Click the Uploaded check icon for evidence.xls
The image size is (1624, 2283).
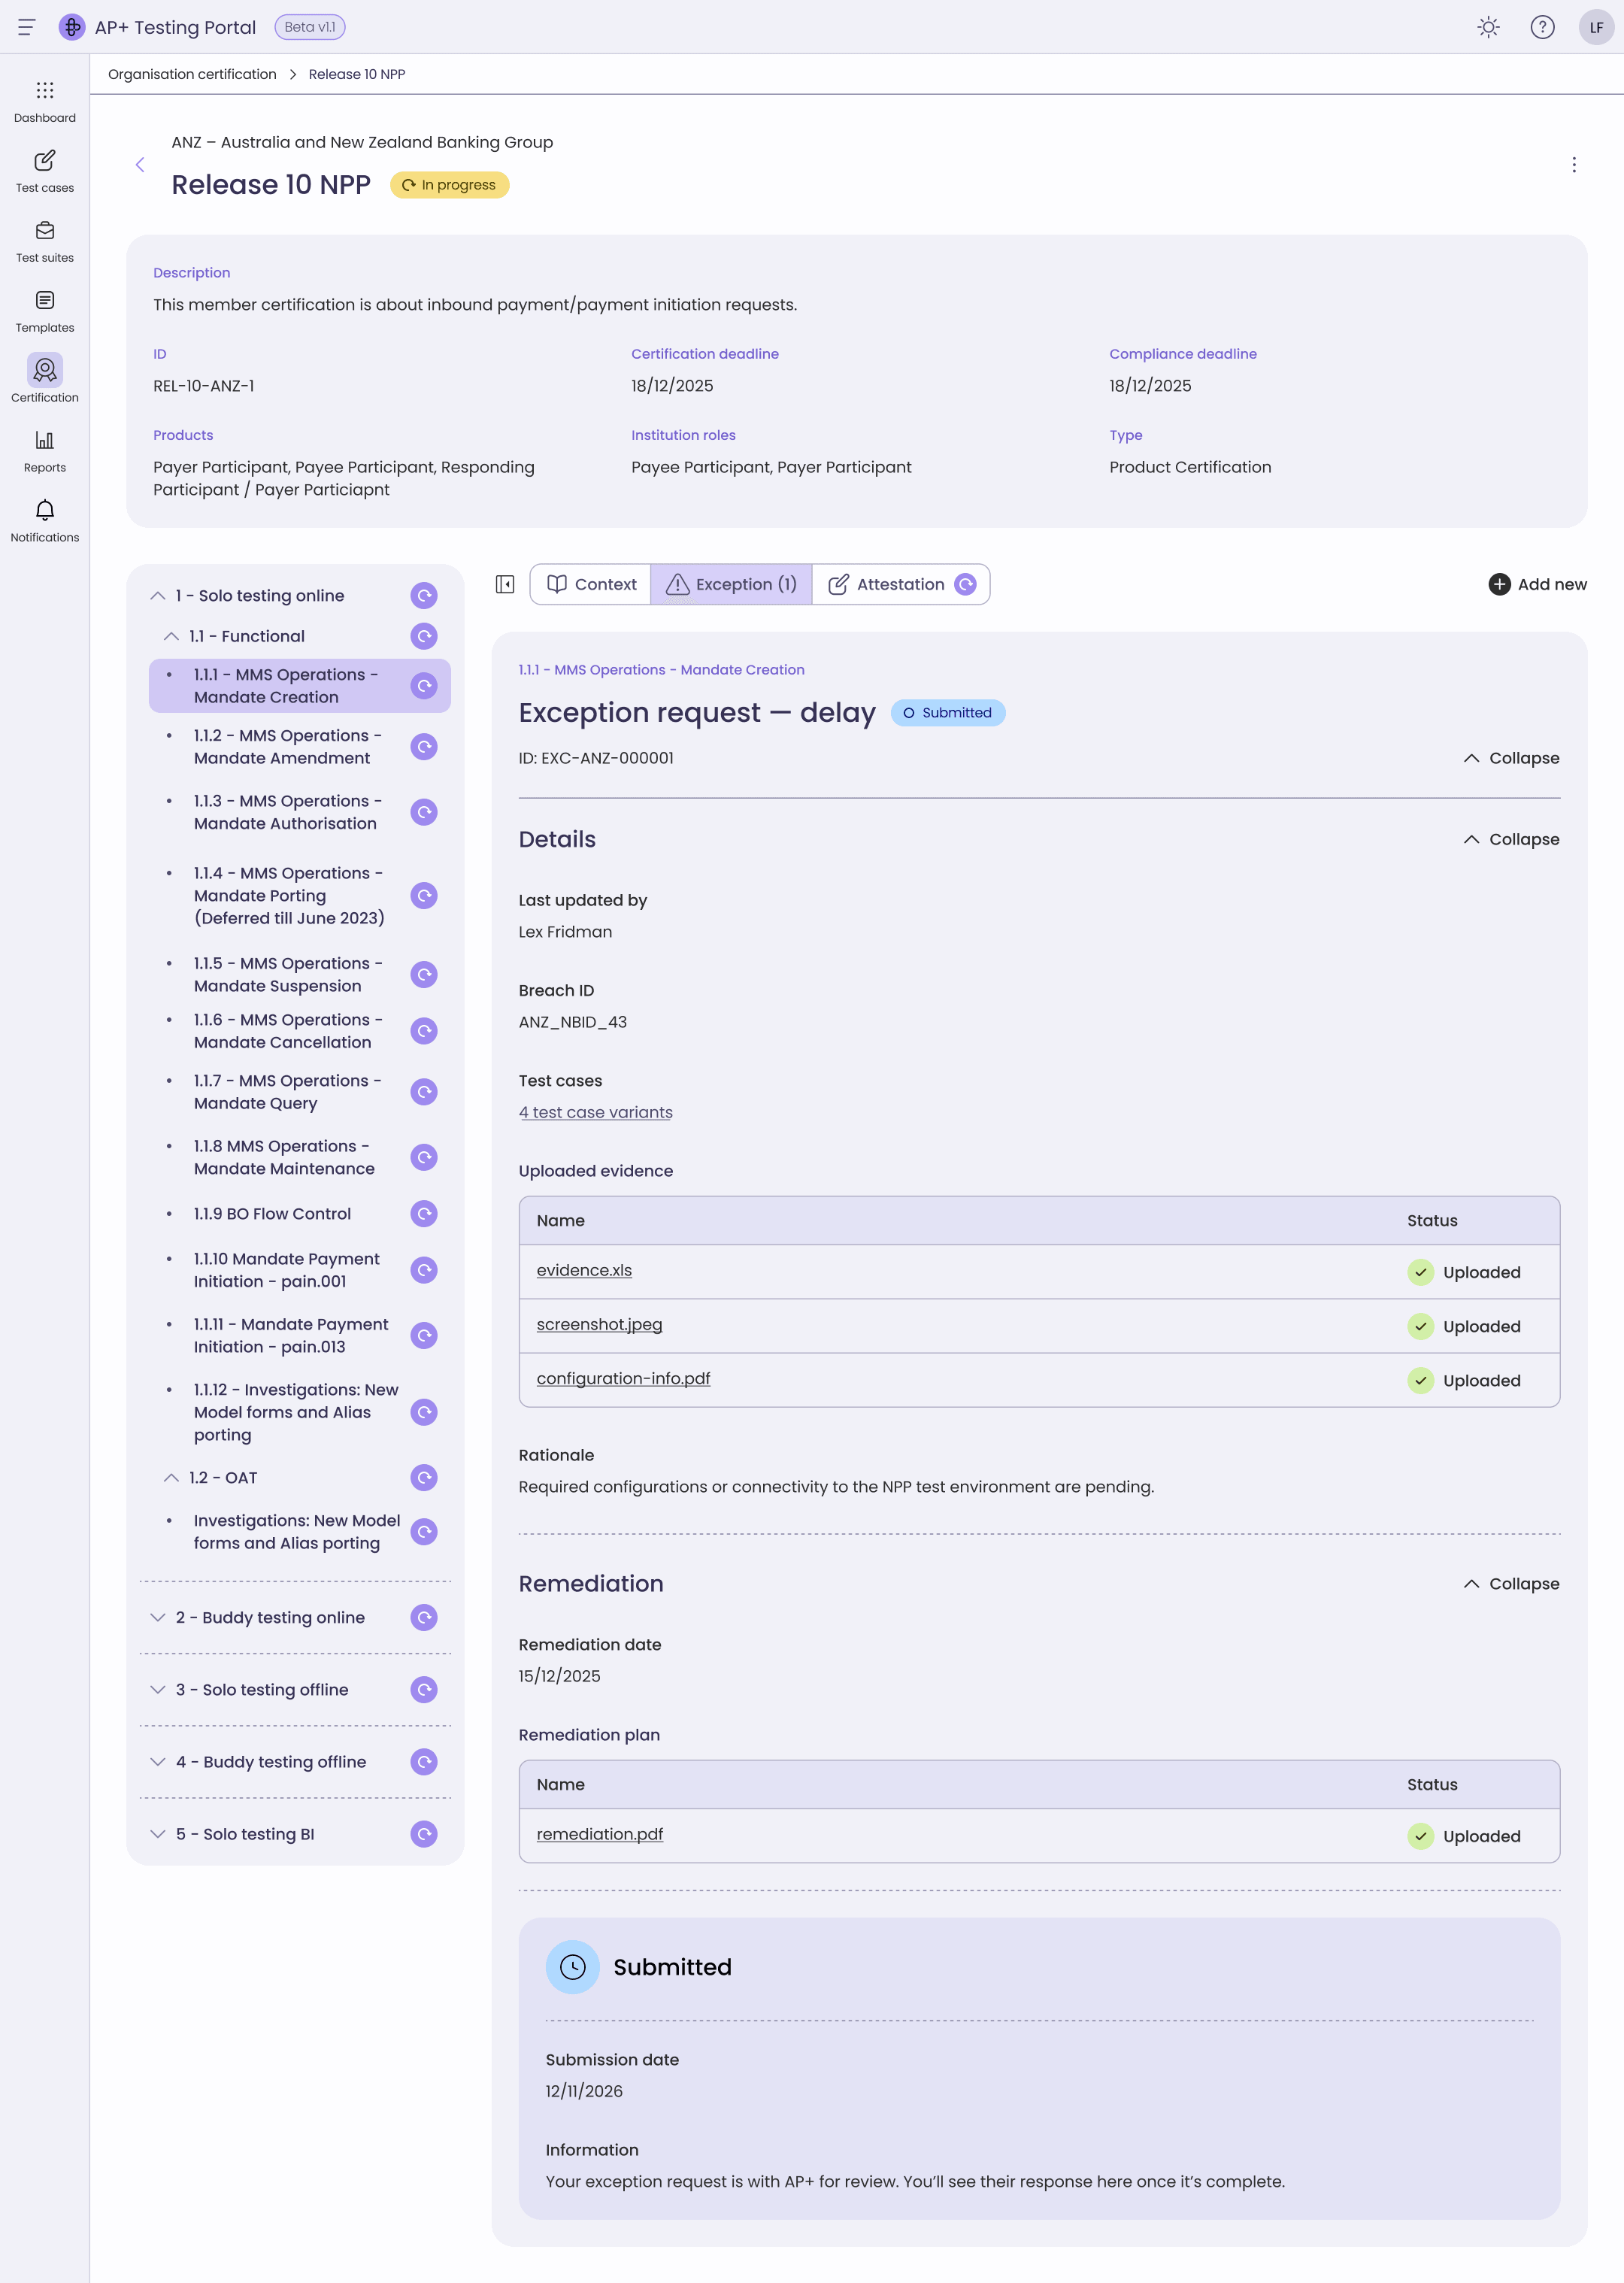(1420, 1272)
